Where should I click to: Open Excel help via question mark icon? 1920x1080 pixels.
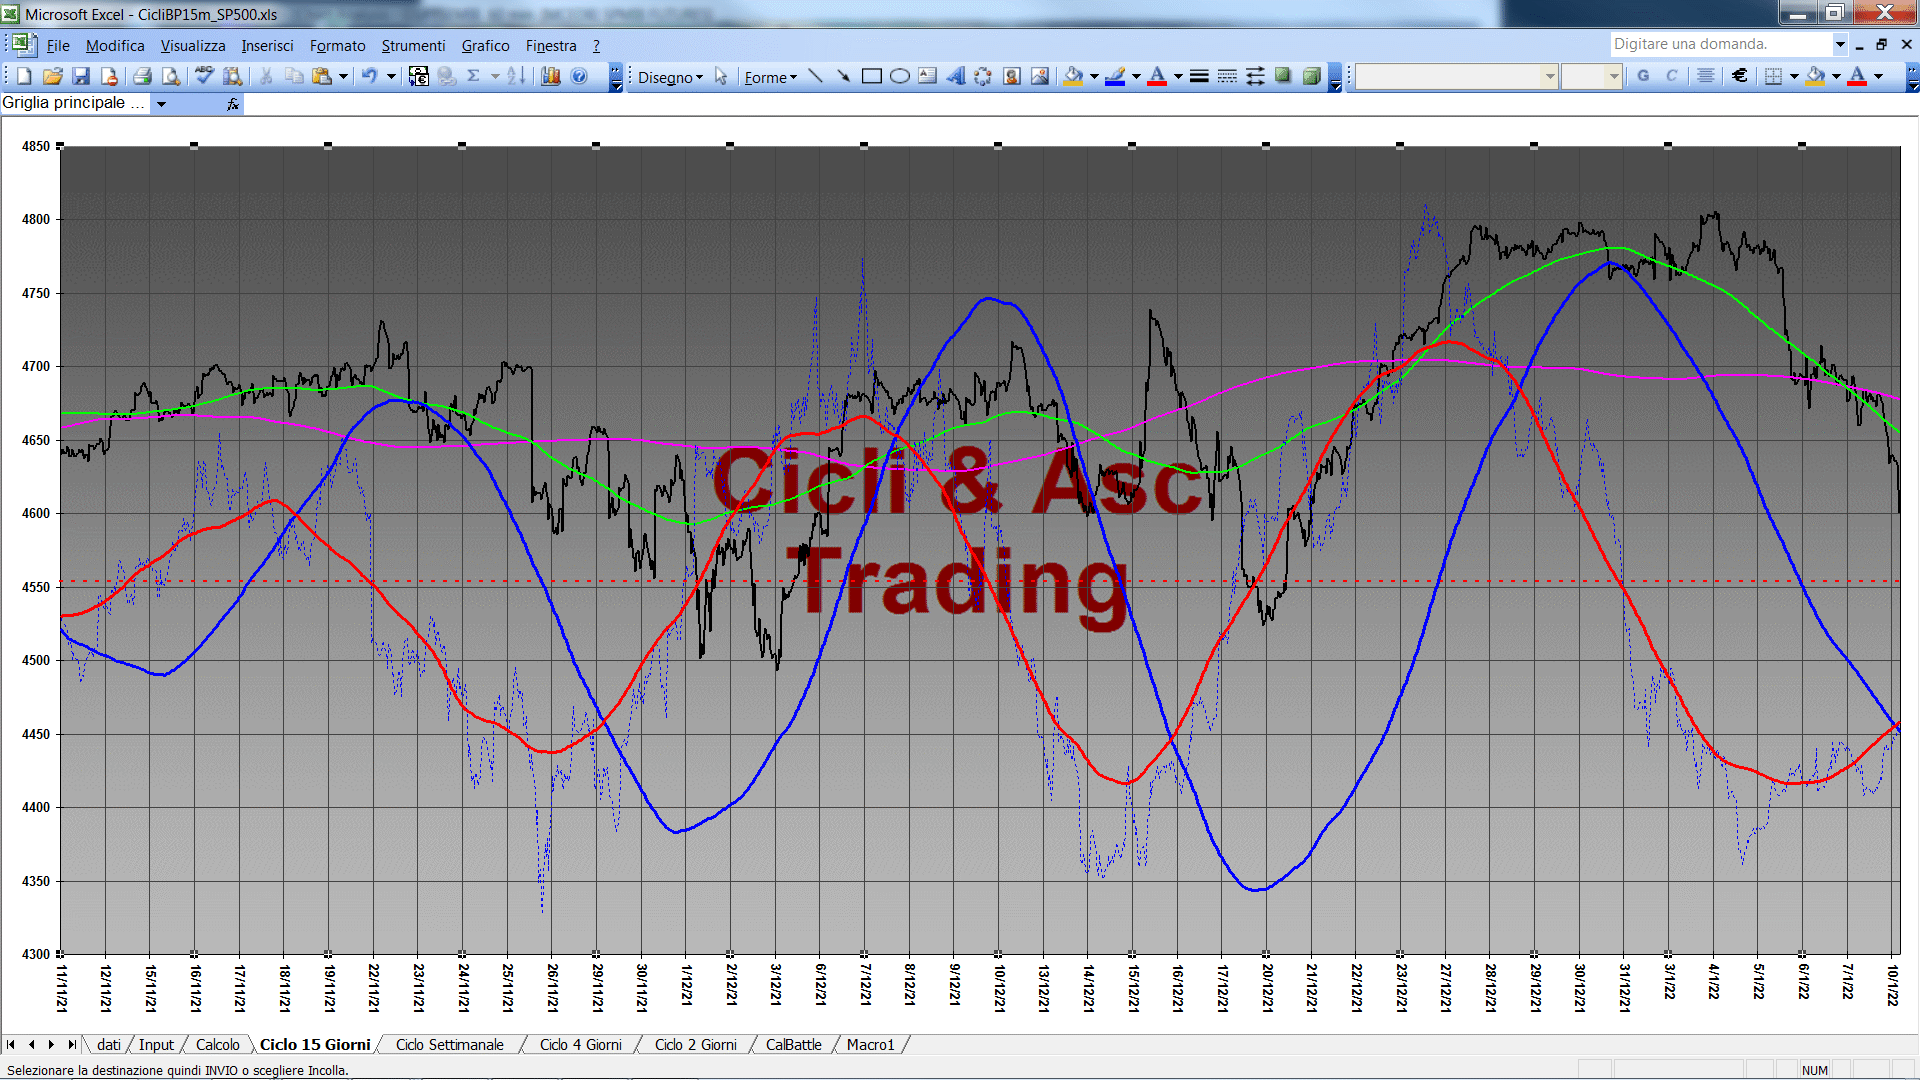click(x=579, y=76)
